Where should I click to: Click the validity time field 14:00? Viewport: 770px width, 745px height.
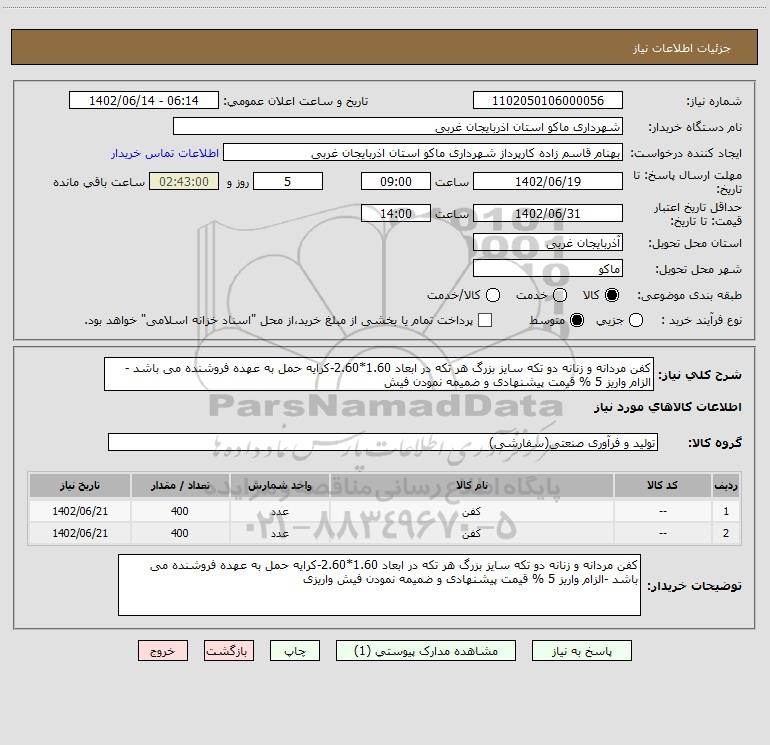click(396, 213)
